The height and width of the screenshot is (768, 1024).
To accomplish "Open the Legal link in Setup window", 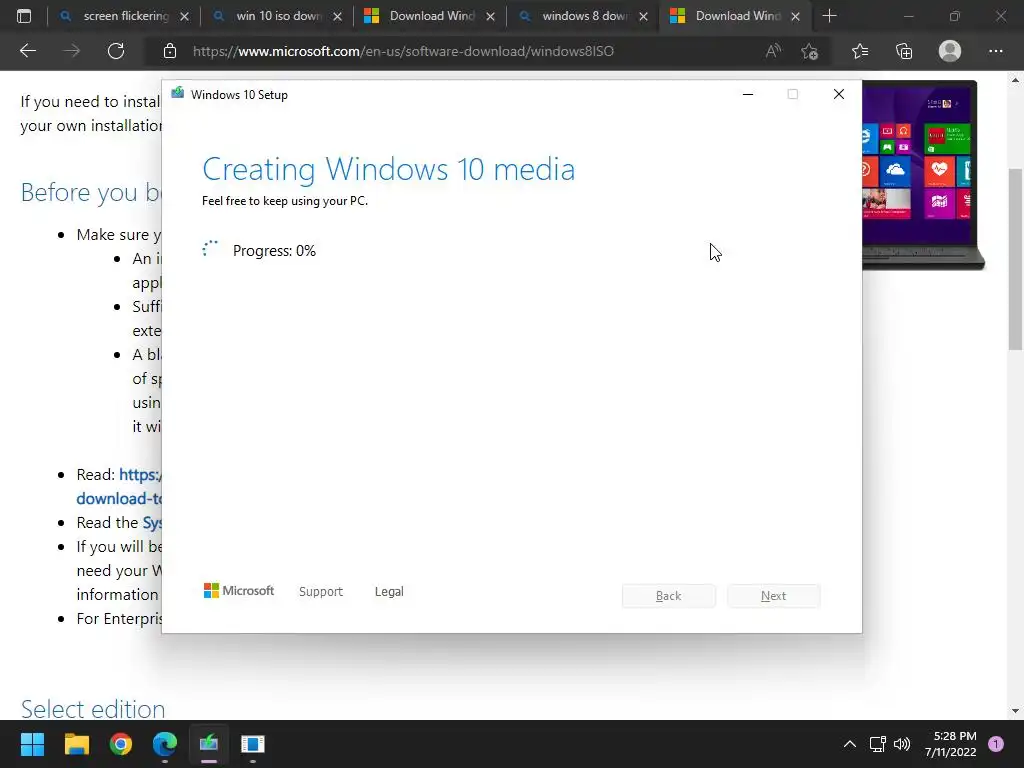I will tap(389, 592).
